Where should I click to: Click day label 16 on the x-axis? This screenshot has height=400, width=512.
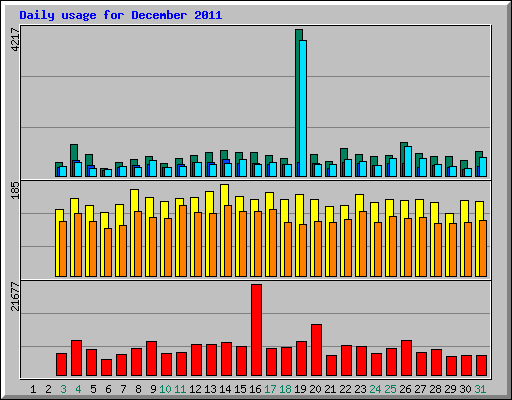click(x=255, y=389)
